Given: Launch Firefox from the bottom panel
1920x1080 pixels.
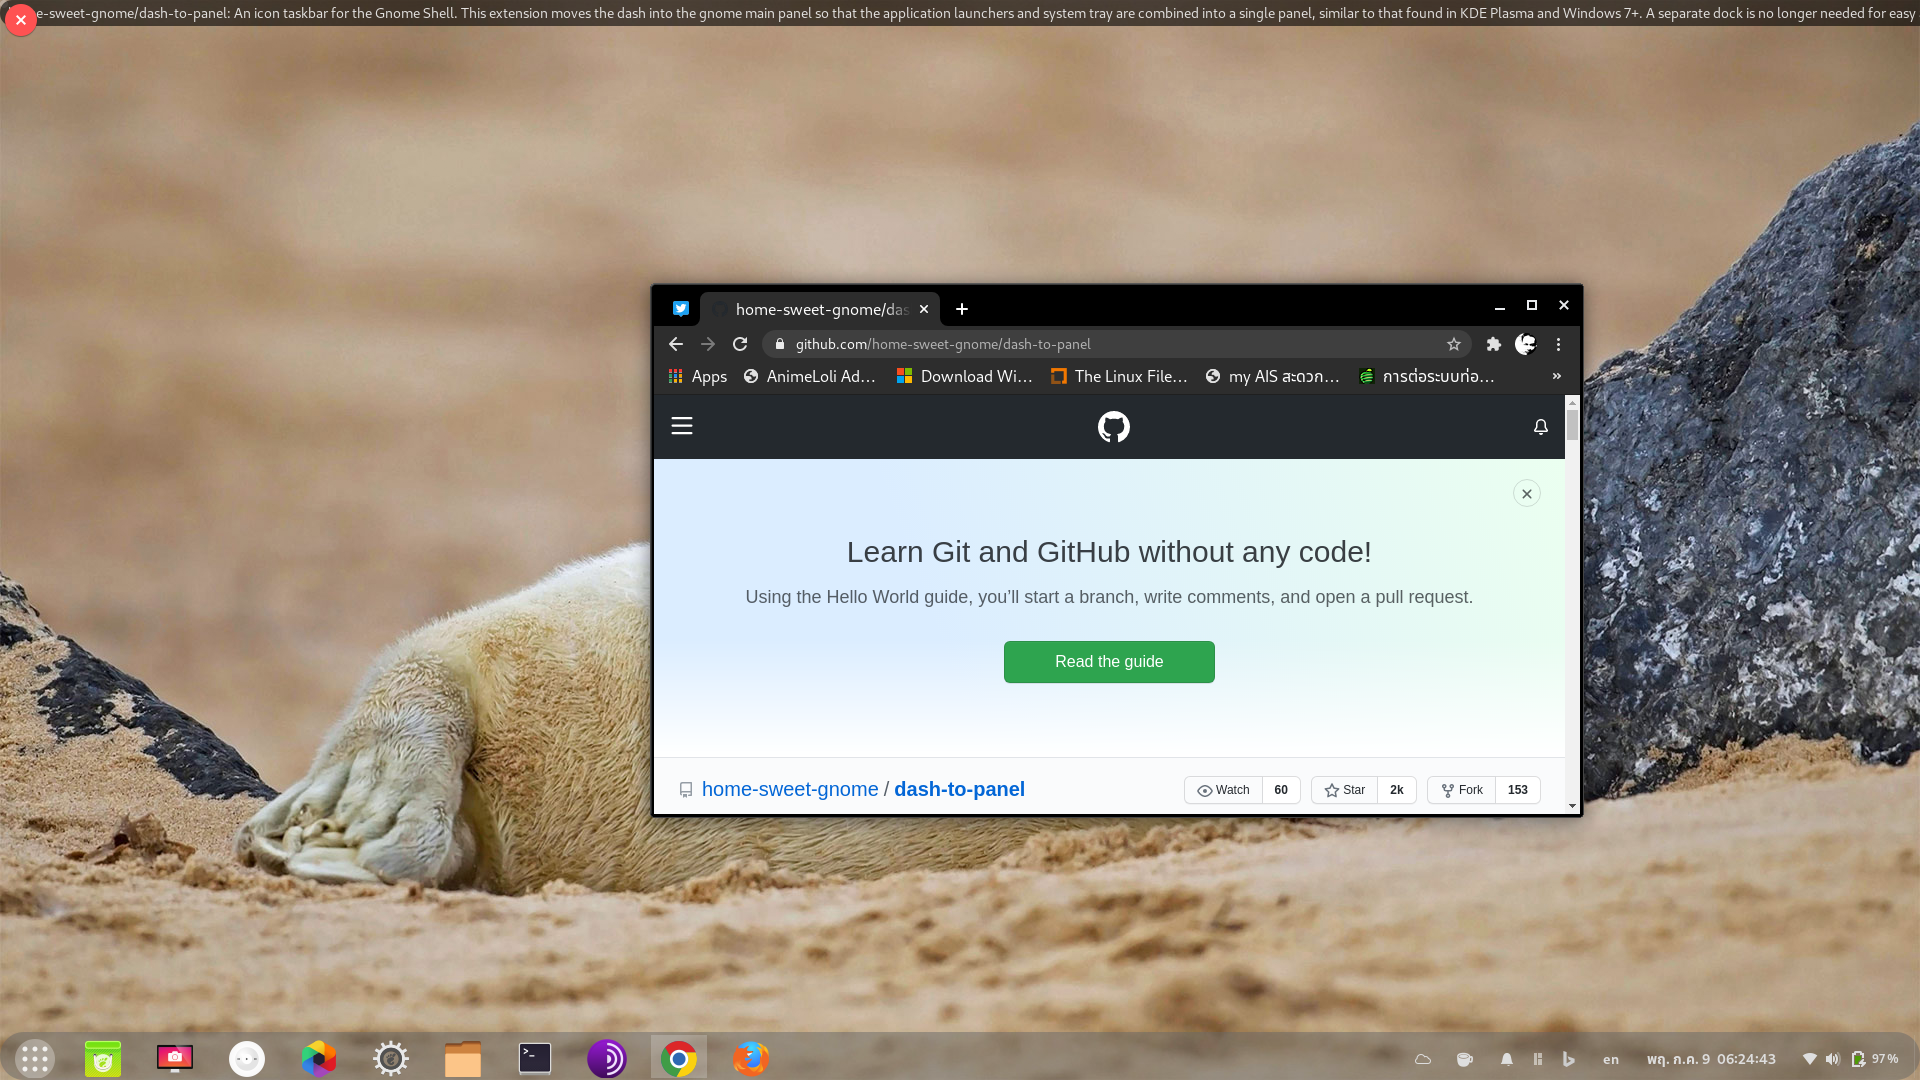Looking at the screenshot, I should point(750,1058).
